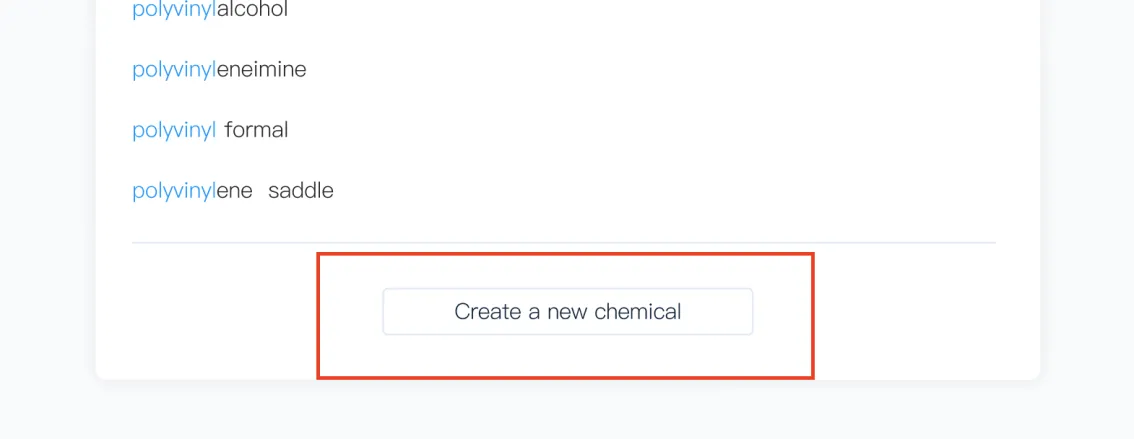Click blue "polyvinyl" text before "formal"

pyautogui.click(x=174, y=130)
